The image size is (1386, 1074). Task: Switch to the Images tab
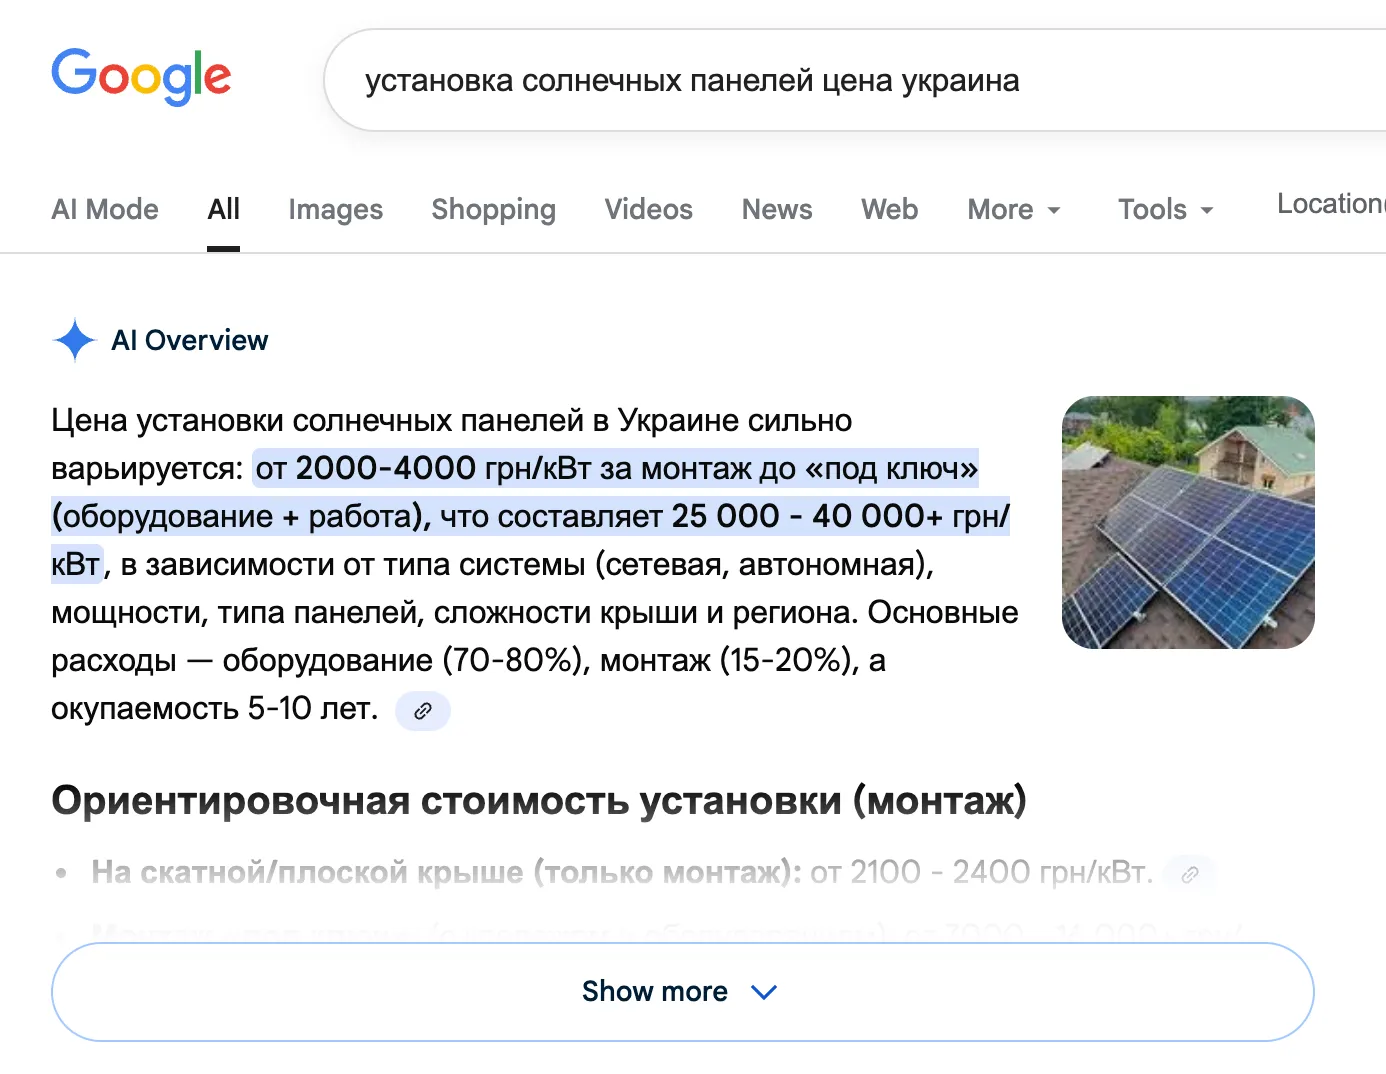pos(335,210)
